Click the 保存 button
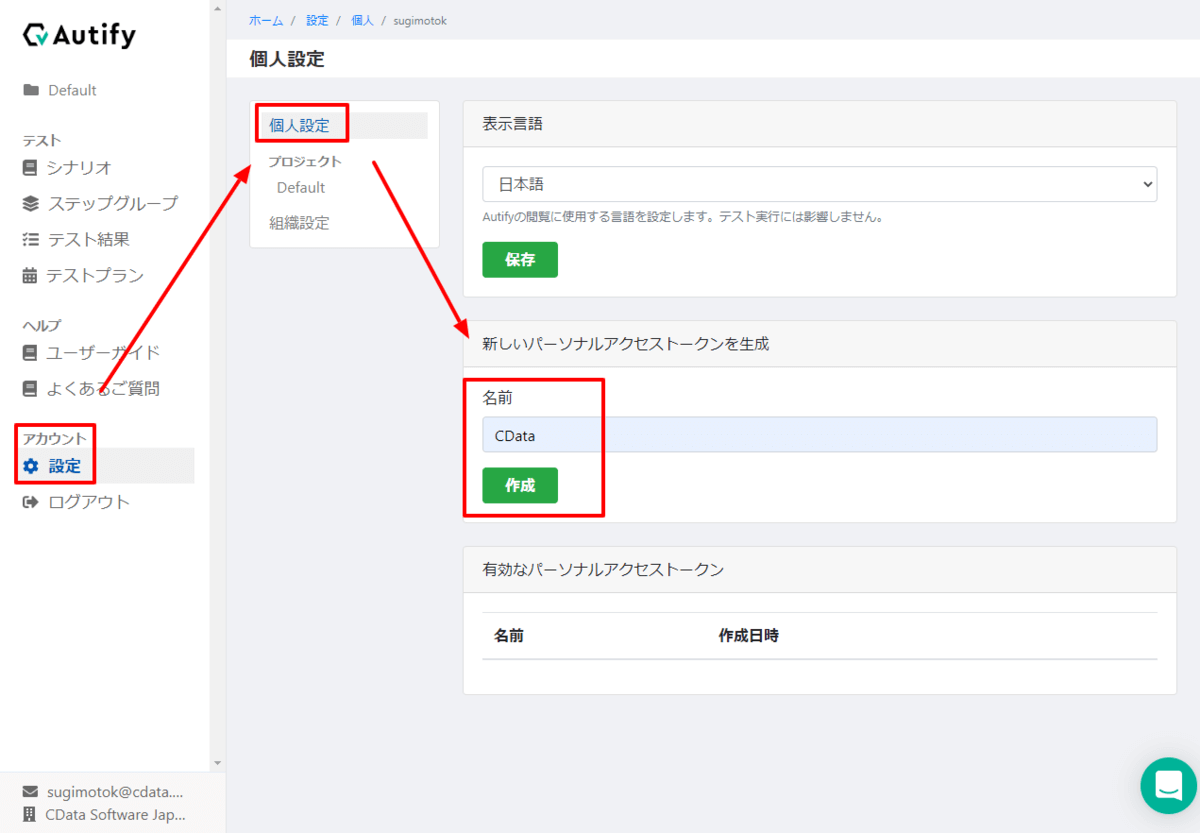Viewport: 1200px width, 833px height. point(520,260)
